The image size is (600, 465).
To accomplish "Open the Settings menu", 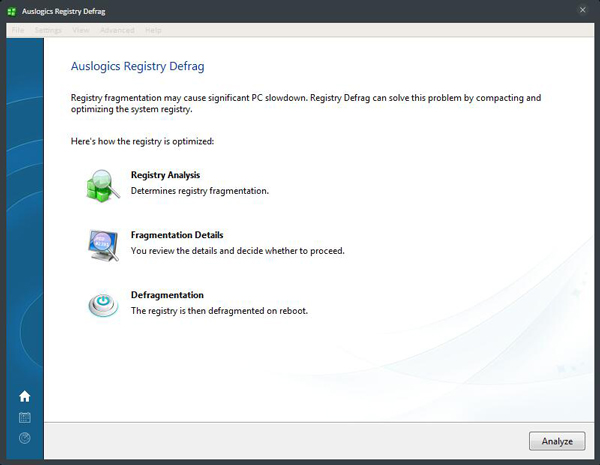I will (x=48, y=30).
